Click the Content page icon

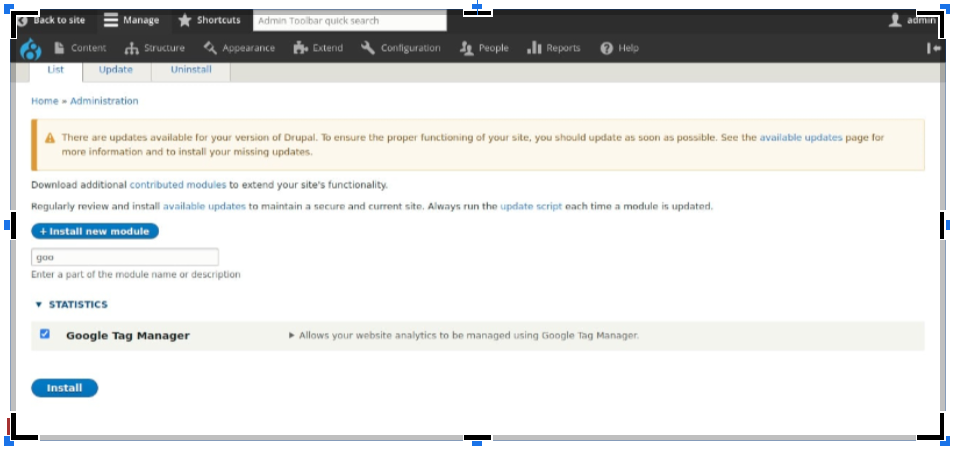pos(59,48)
